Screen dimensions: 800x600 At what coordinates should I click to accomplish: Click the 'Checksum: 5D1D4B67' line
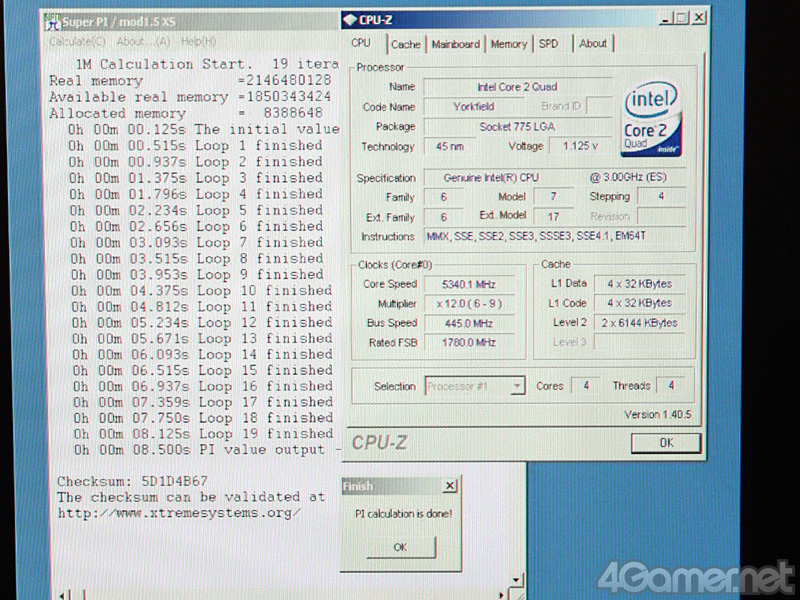pyautogui.click(x=133, y=481)
